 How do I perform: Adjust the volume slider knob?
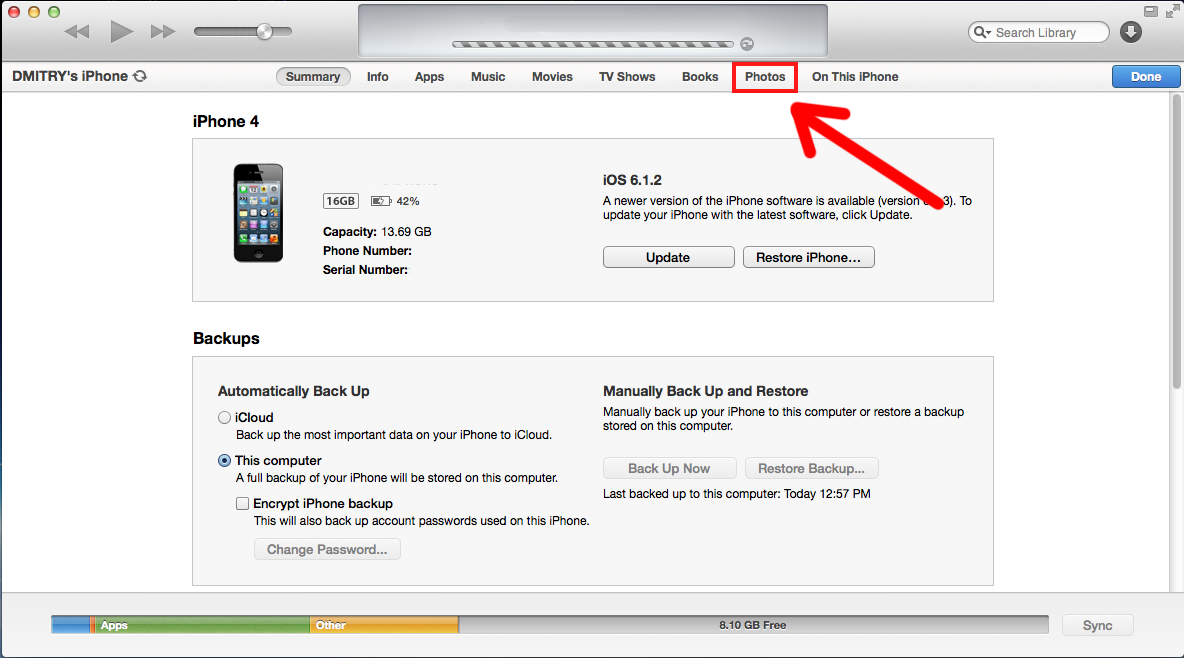(x=264, y=32)
